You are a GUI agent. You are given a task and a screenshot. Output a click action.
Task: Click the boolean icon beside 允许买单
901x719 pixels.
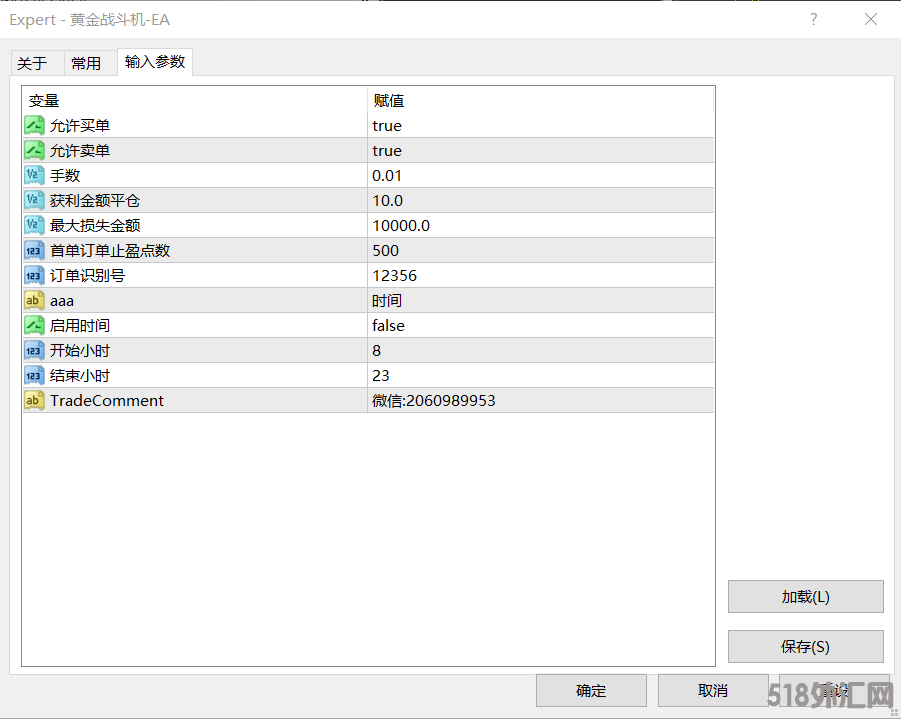(34, 126)
